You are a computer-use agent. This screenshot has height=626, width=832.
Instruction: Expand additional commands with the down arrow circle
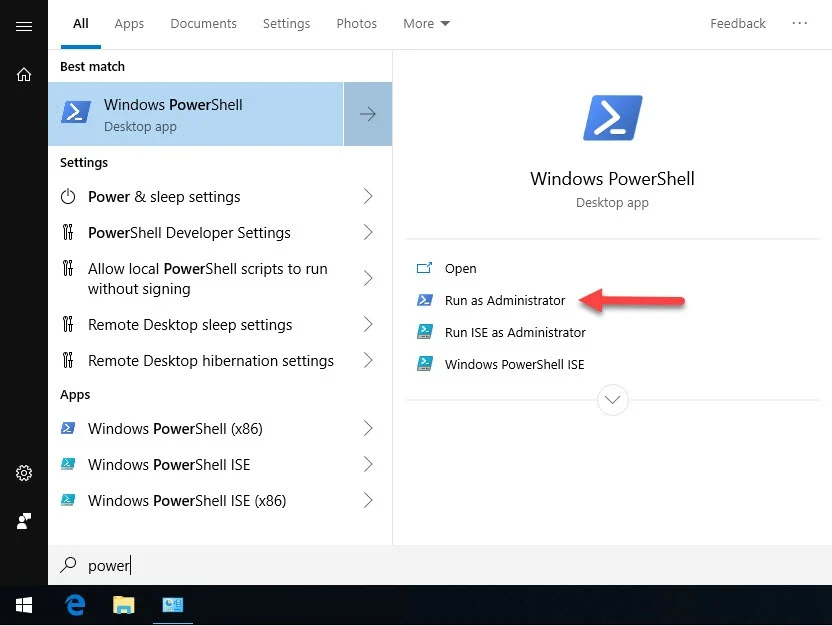(612, 399)
